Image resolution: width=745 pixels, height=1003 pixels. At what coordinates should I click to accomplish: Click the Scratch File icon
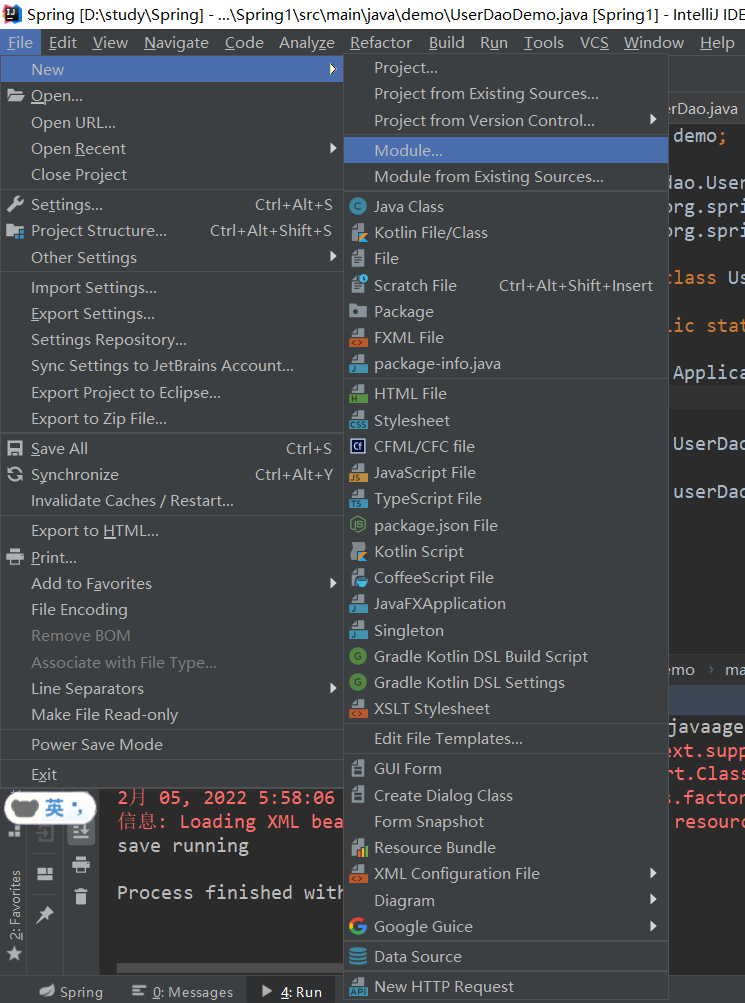point(358,285)
